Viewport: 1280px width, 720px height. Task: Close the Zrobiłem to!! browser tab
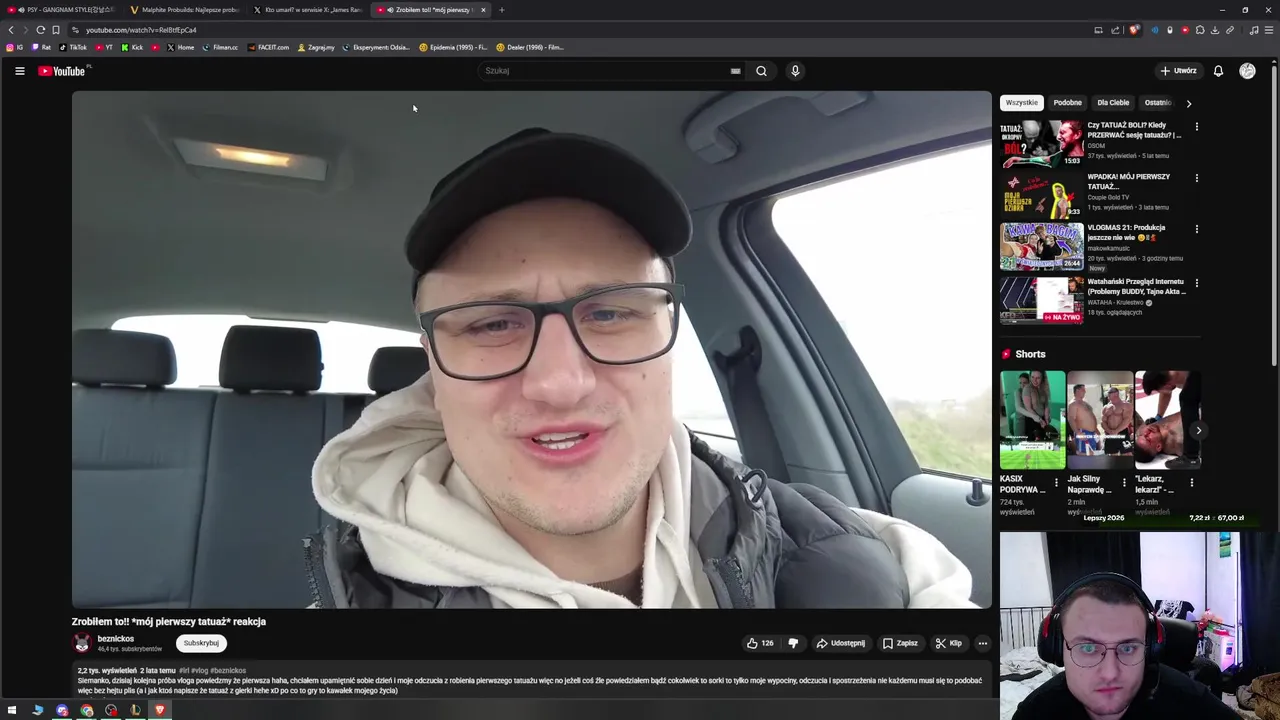483,10
